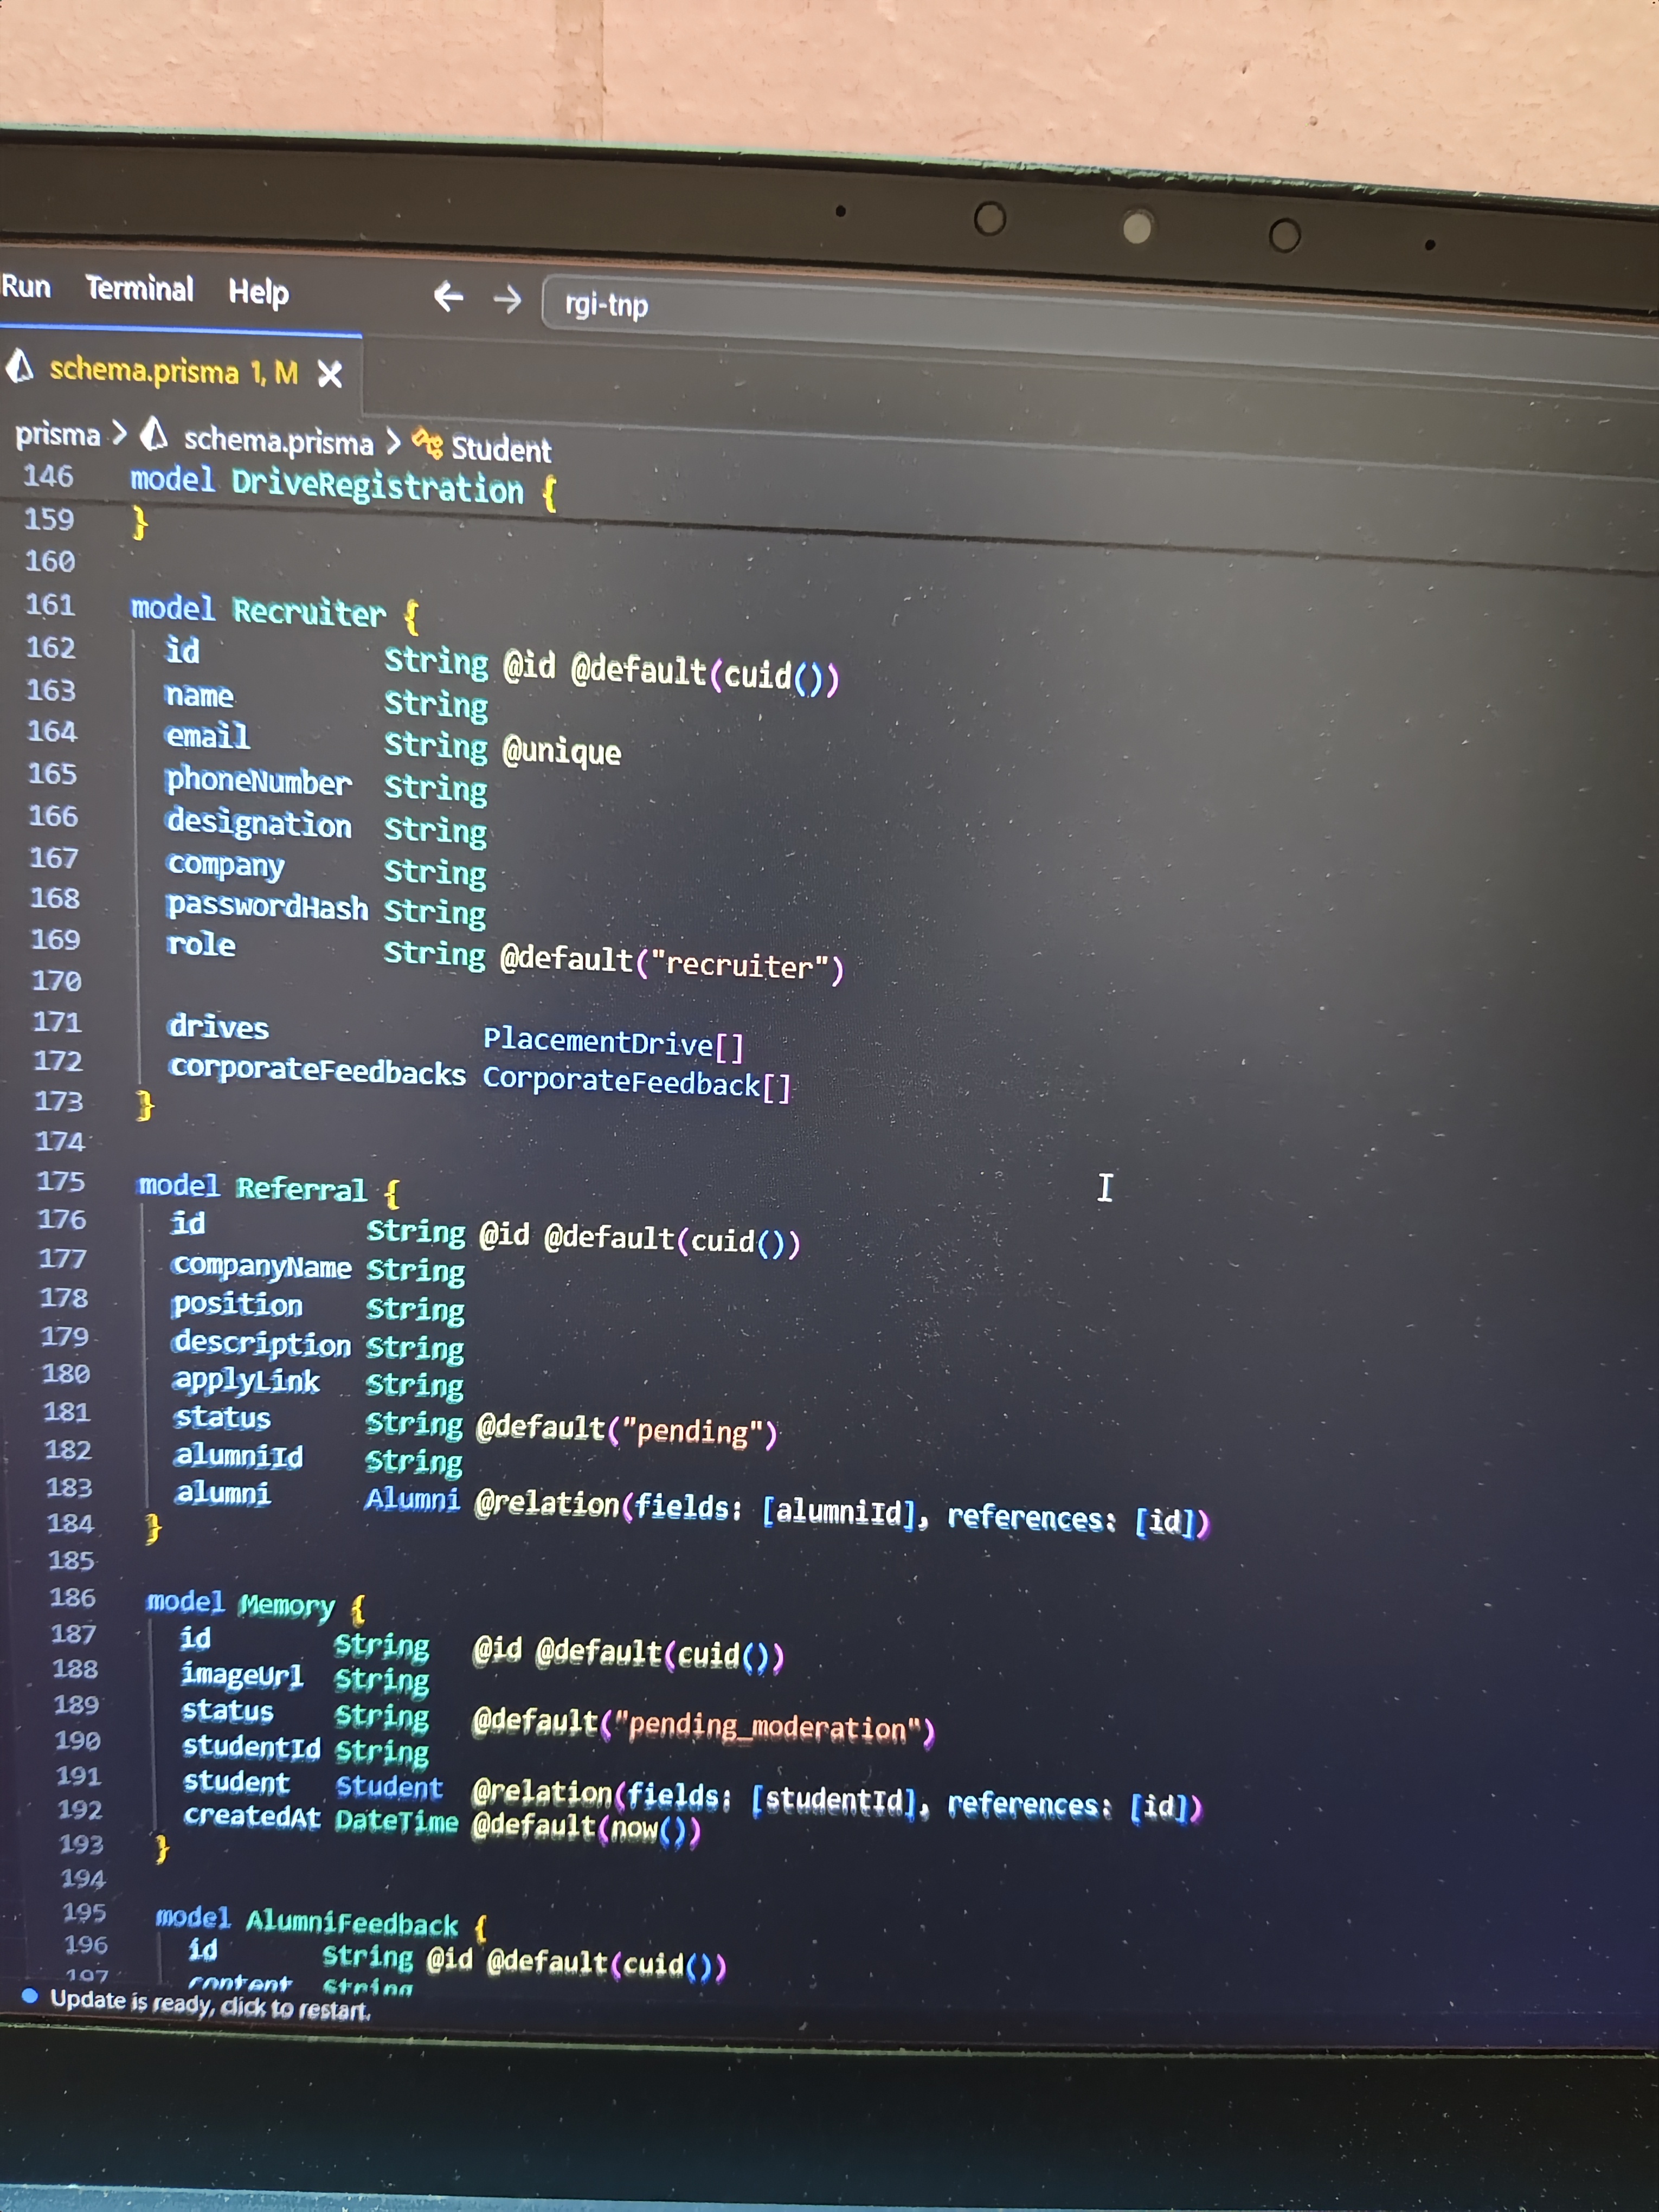1659x2212 pixels.
Task: Click the prisma folder breadcrumb
Action: tap(57, 434)
